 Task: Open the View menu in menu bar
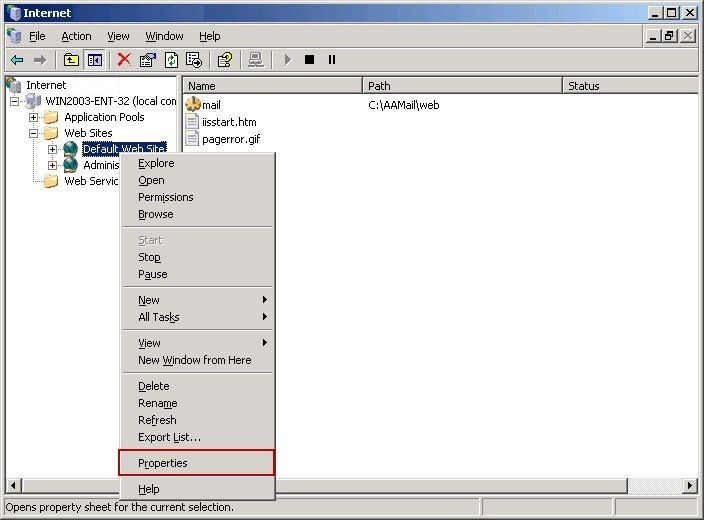pos(118,36)
